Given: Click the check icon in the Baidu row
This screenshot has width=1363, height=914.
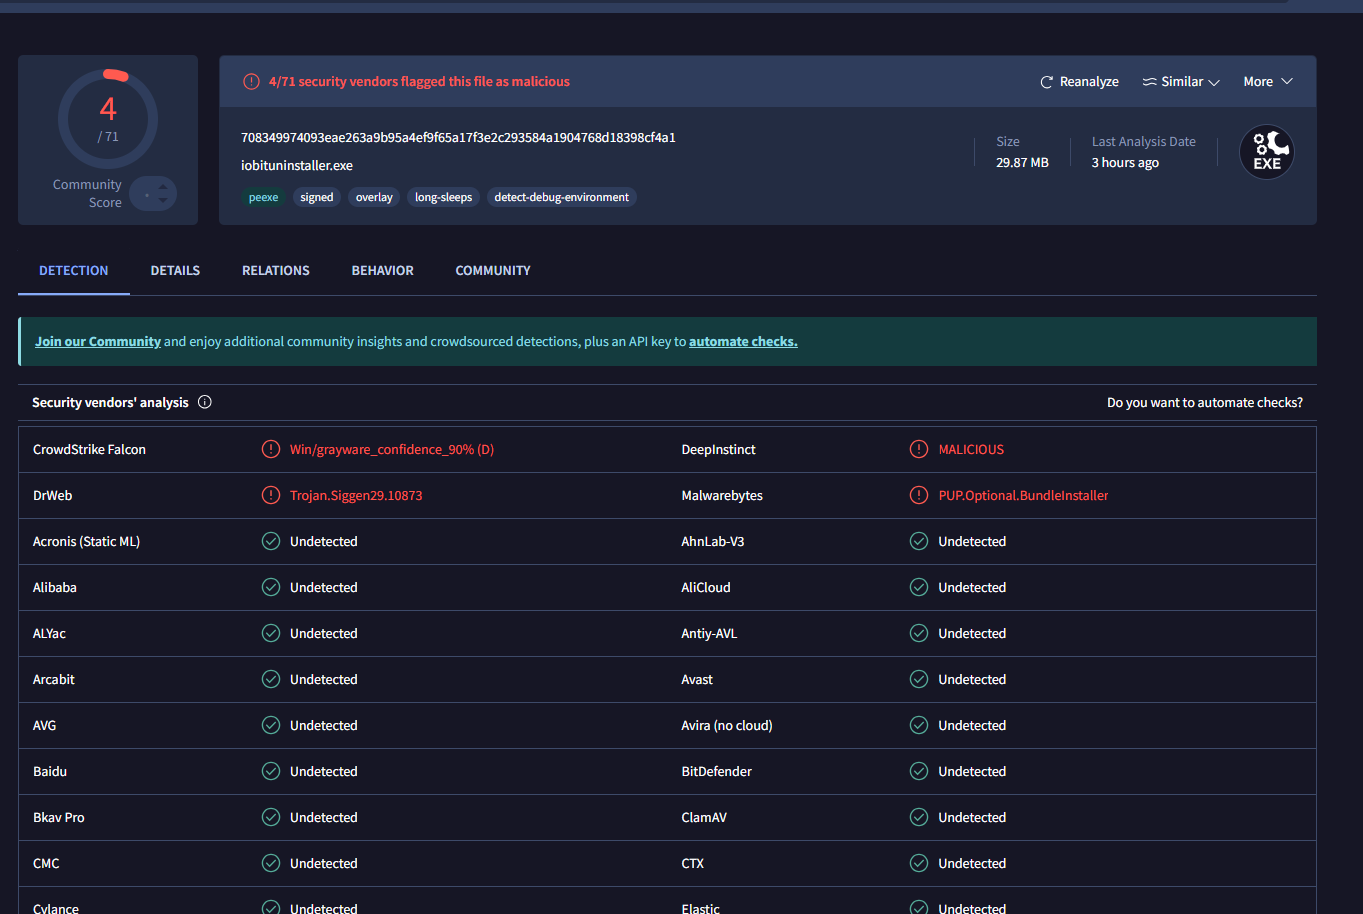Looking at the screenshot, I should coord(271,771).
